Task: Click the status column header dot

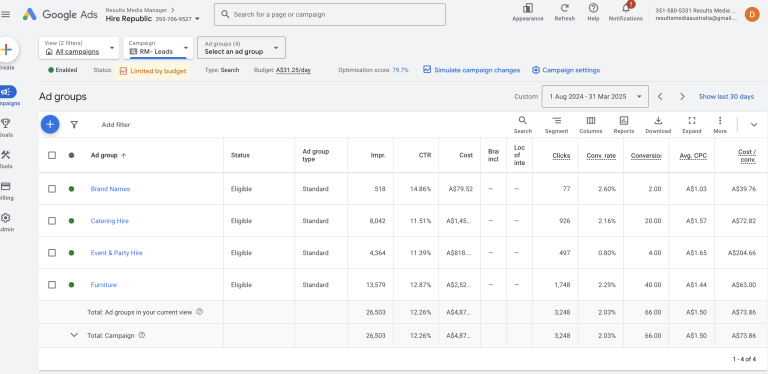Action: [x=72, y=155]
